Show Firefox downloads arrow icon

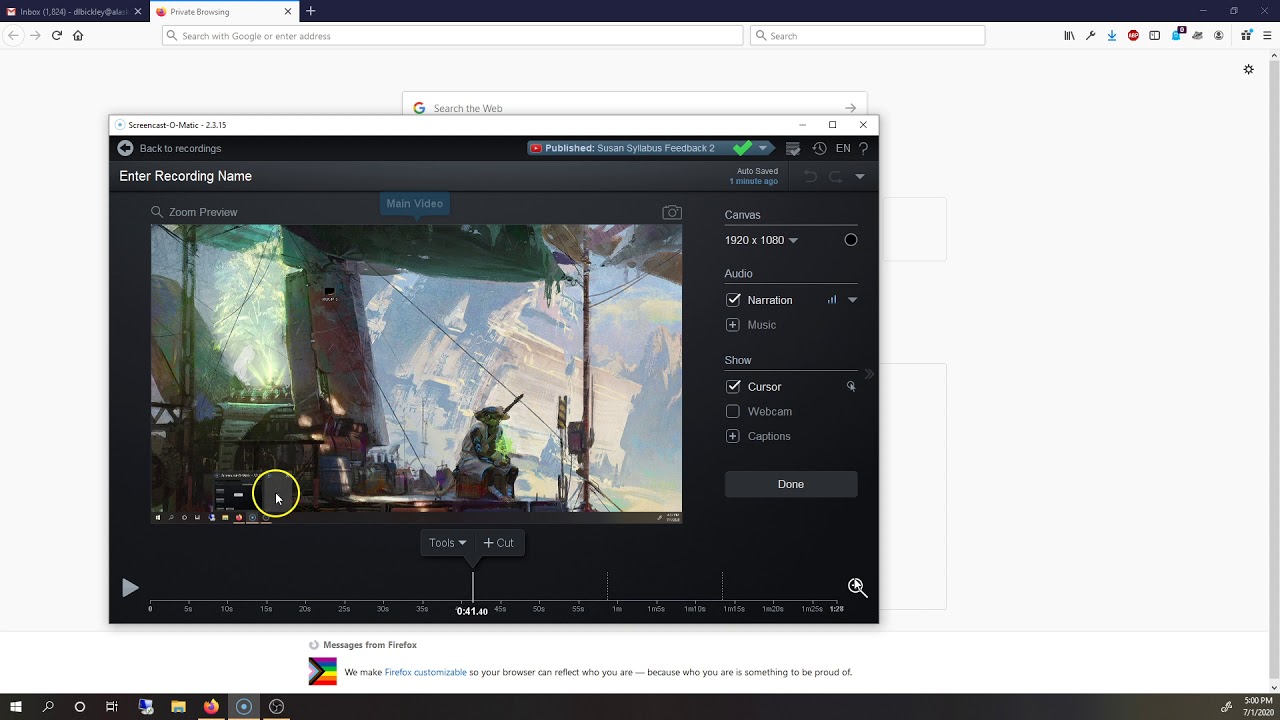click(1112, 35)
